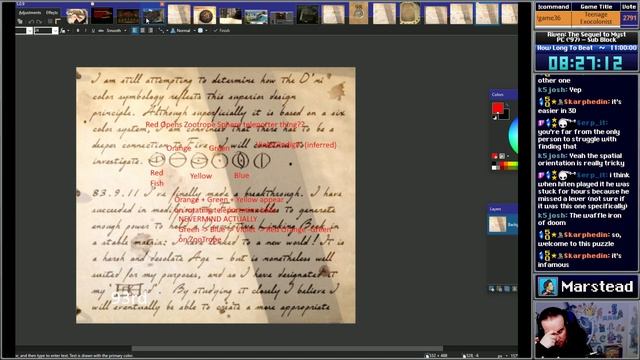Click the 08:27:12 timer display
640x360 pixels.
pyautogui.click(x=585, y=63)
